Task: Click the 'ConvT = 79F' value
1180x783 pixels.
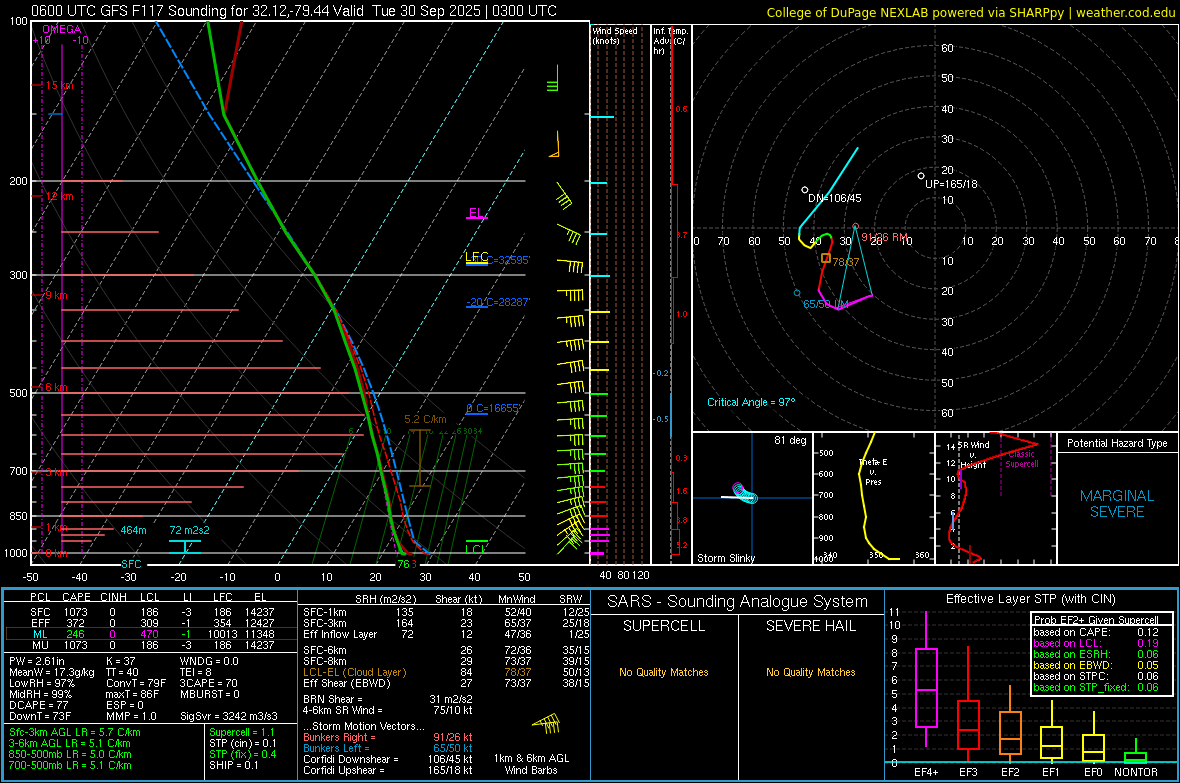Action: 136,684
